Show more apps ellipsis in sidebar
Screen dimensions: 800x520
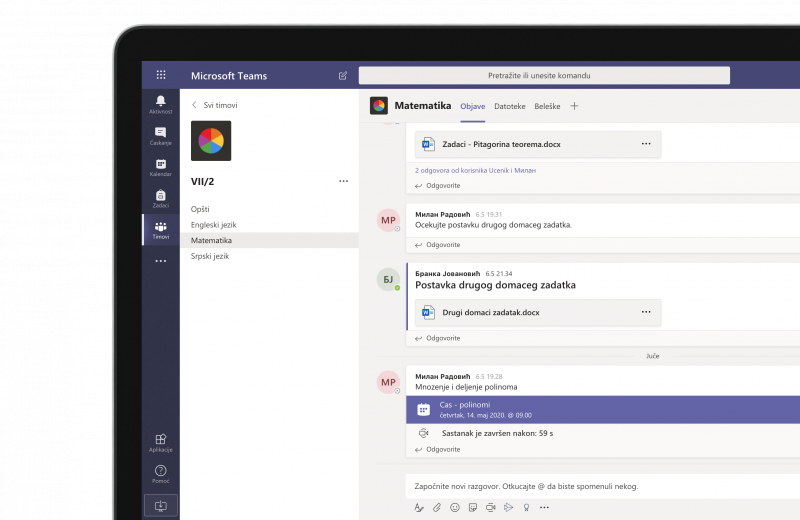[x=161, y=261]
